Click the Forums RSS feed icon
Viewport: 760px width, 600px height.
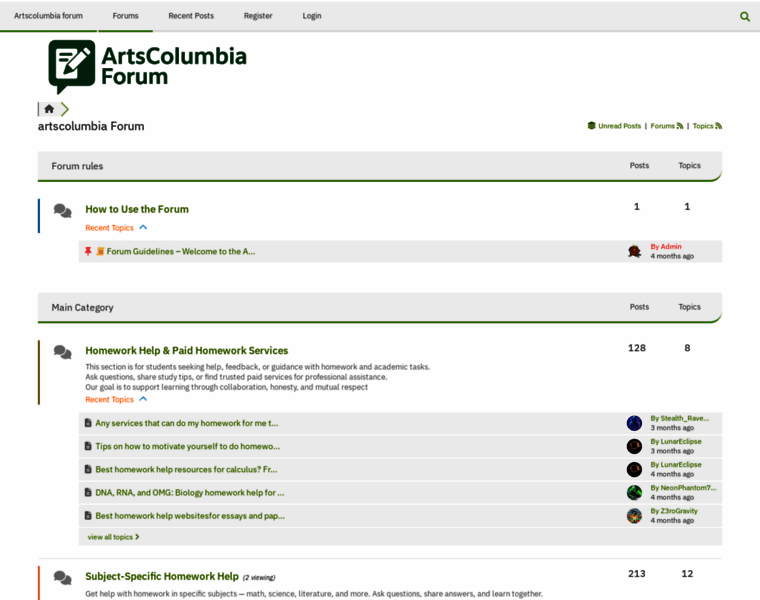pos(680,126)
